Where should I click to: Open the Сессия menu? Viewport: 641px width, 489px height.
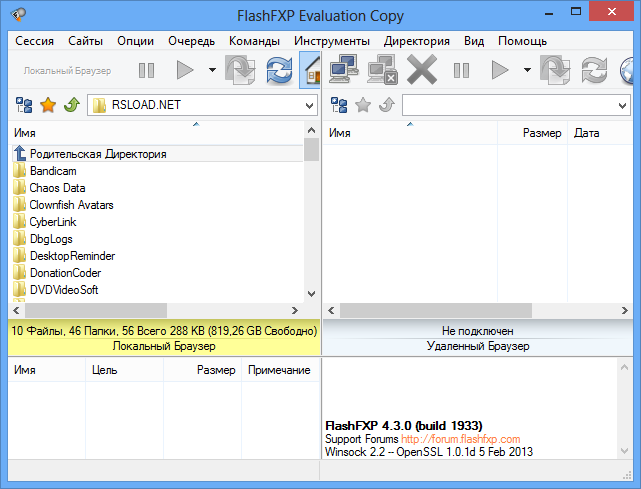point(34,41)
